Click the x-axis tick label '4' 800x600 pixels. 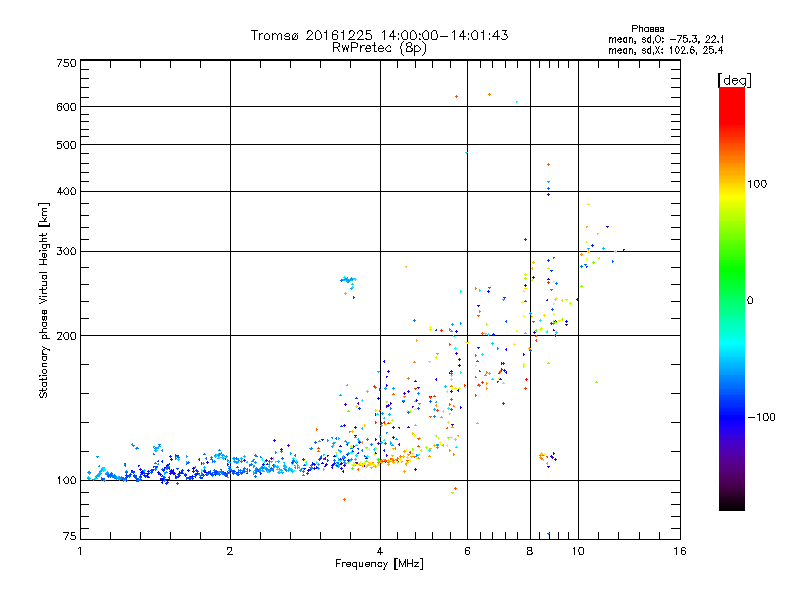(380, 551)
